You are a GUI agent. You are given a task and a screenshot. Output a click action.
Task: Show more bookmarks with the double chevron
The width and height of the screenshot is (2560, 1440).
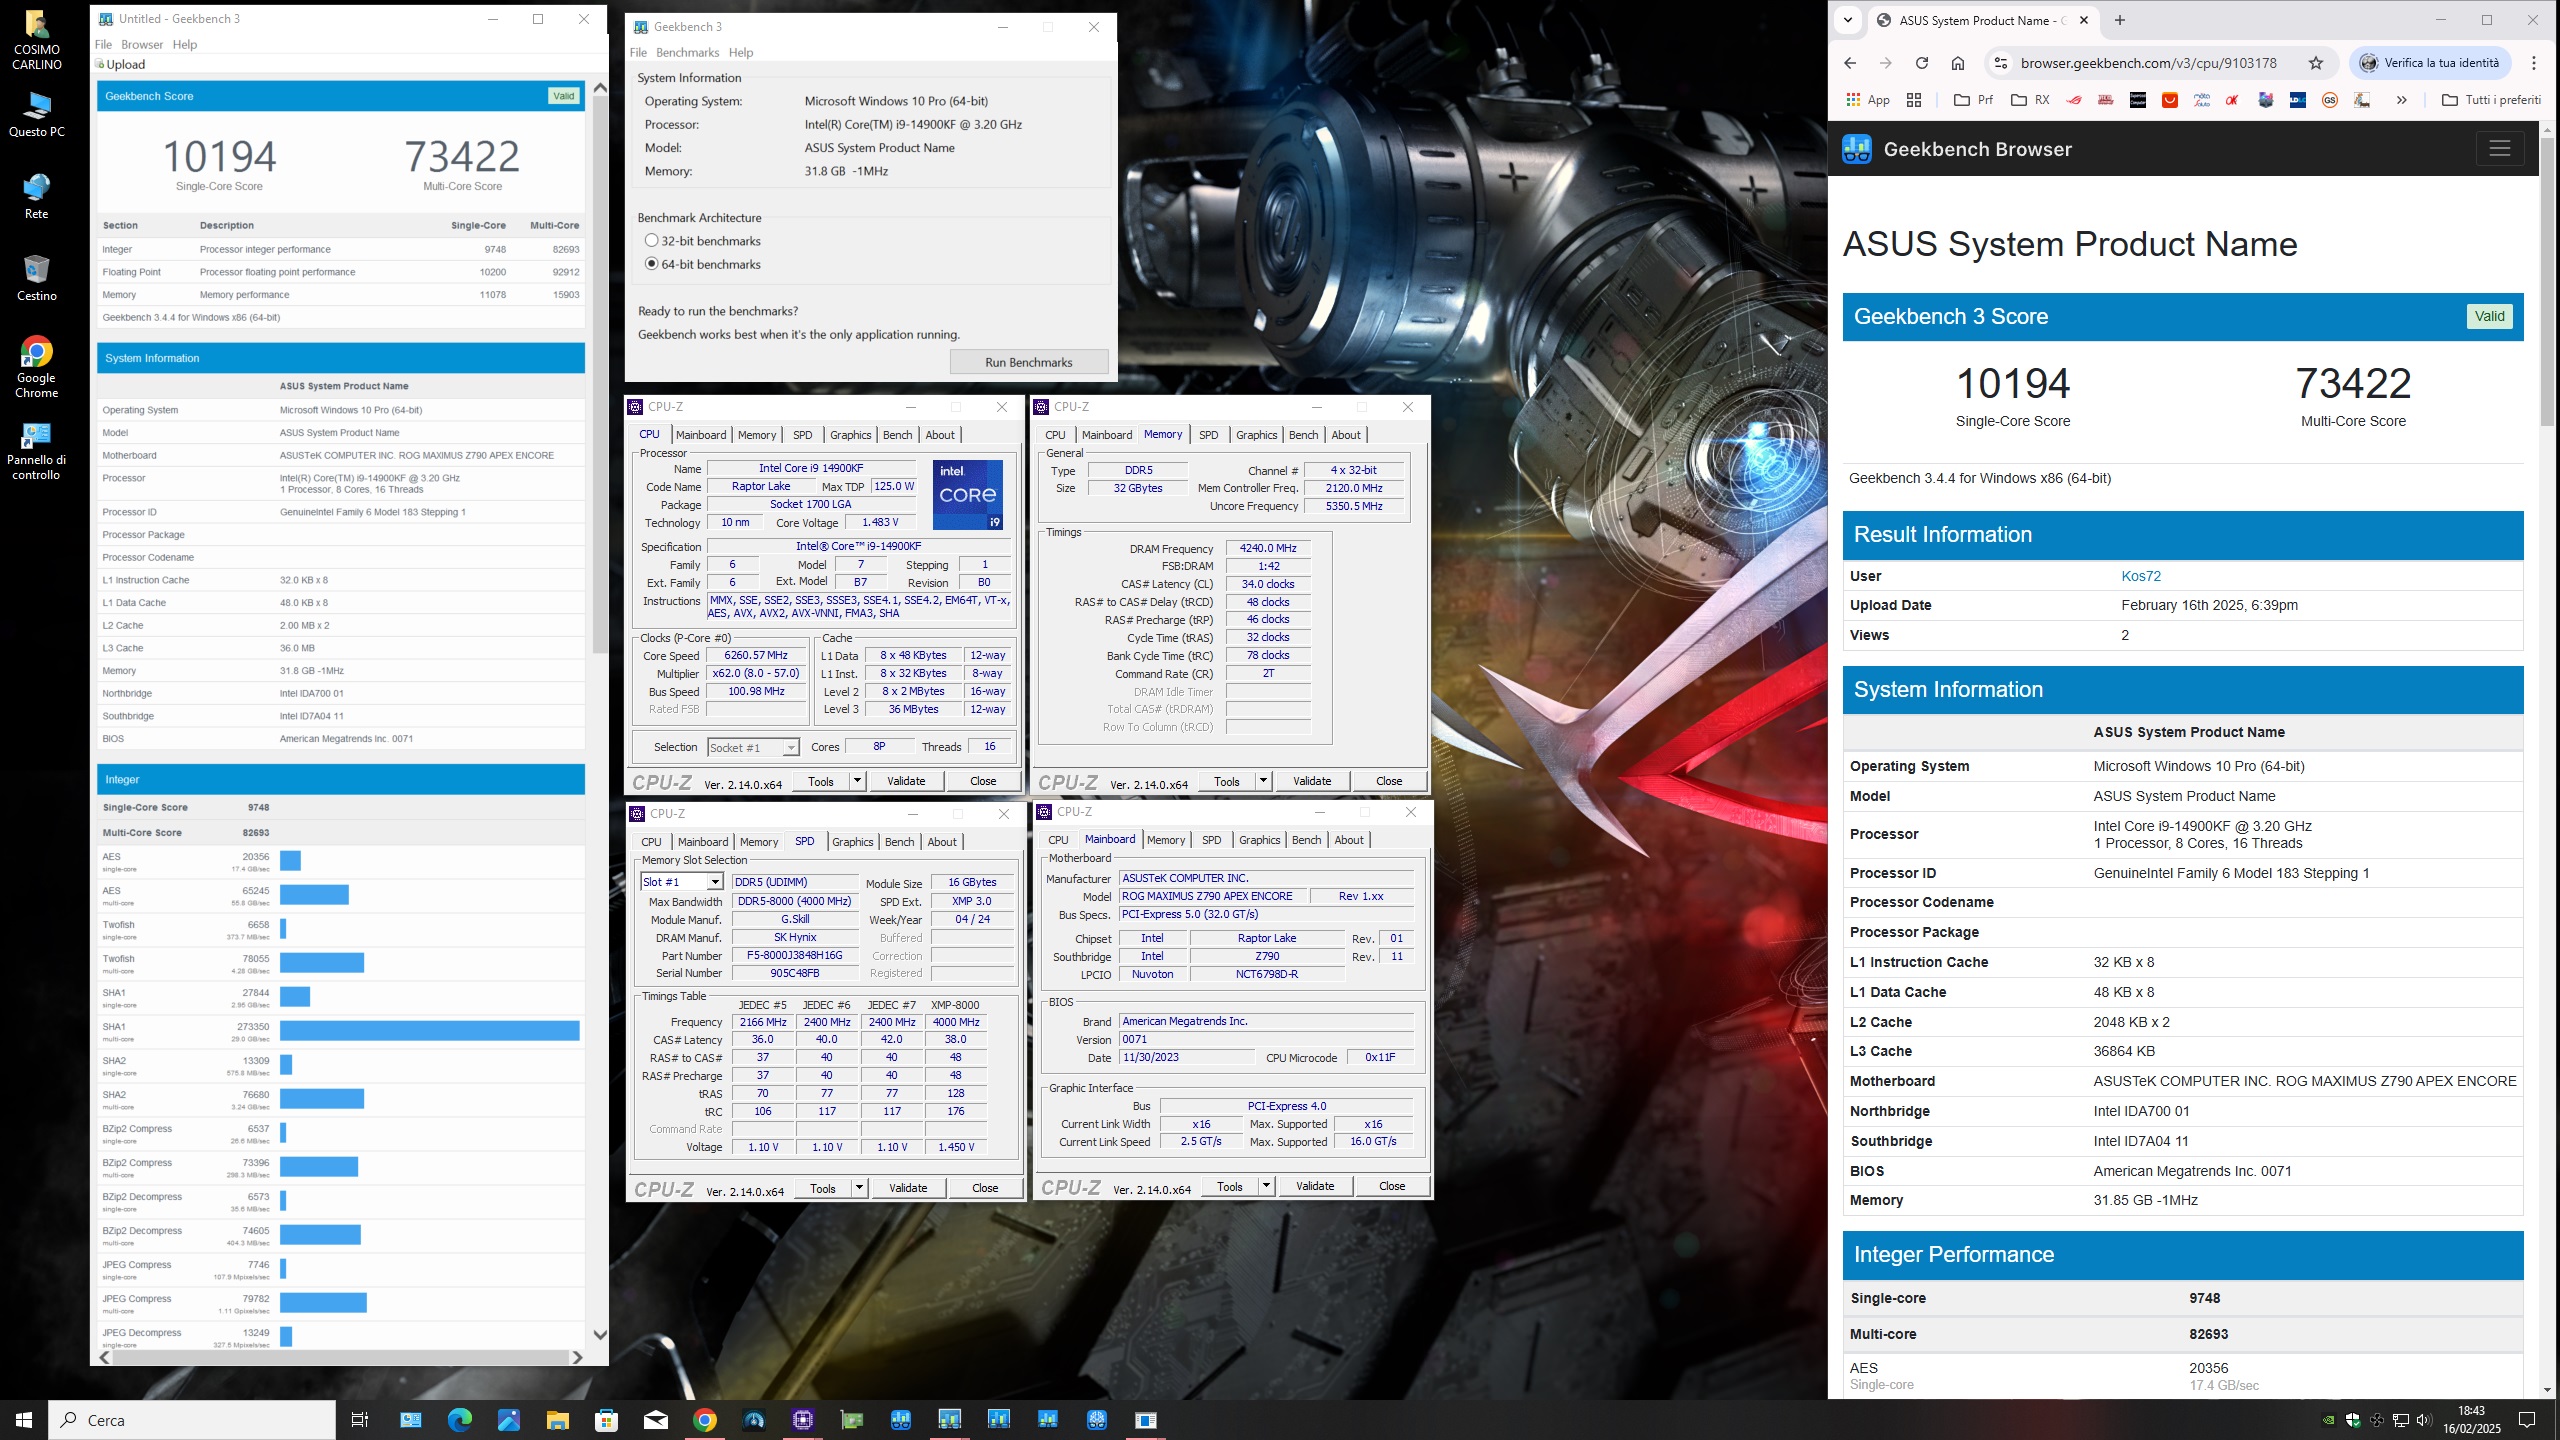point(2401,100)
